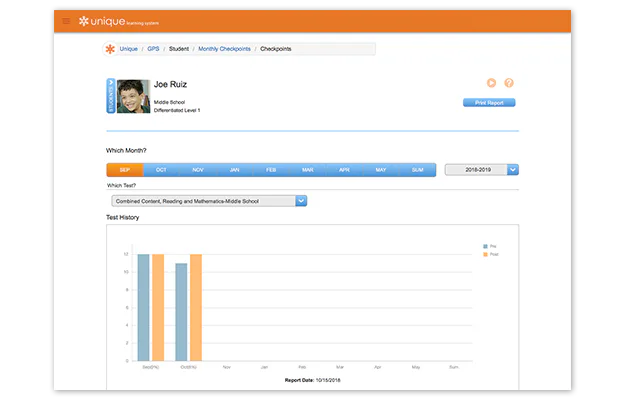Expand the blue Students side tab
The image size is (625, 400).
pyautogui.click(x=111, y=96)
